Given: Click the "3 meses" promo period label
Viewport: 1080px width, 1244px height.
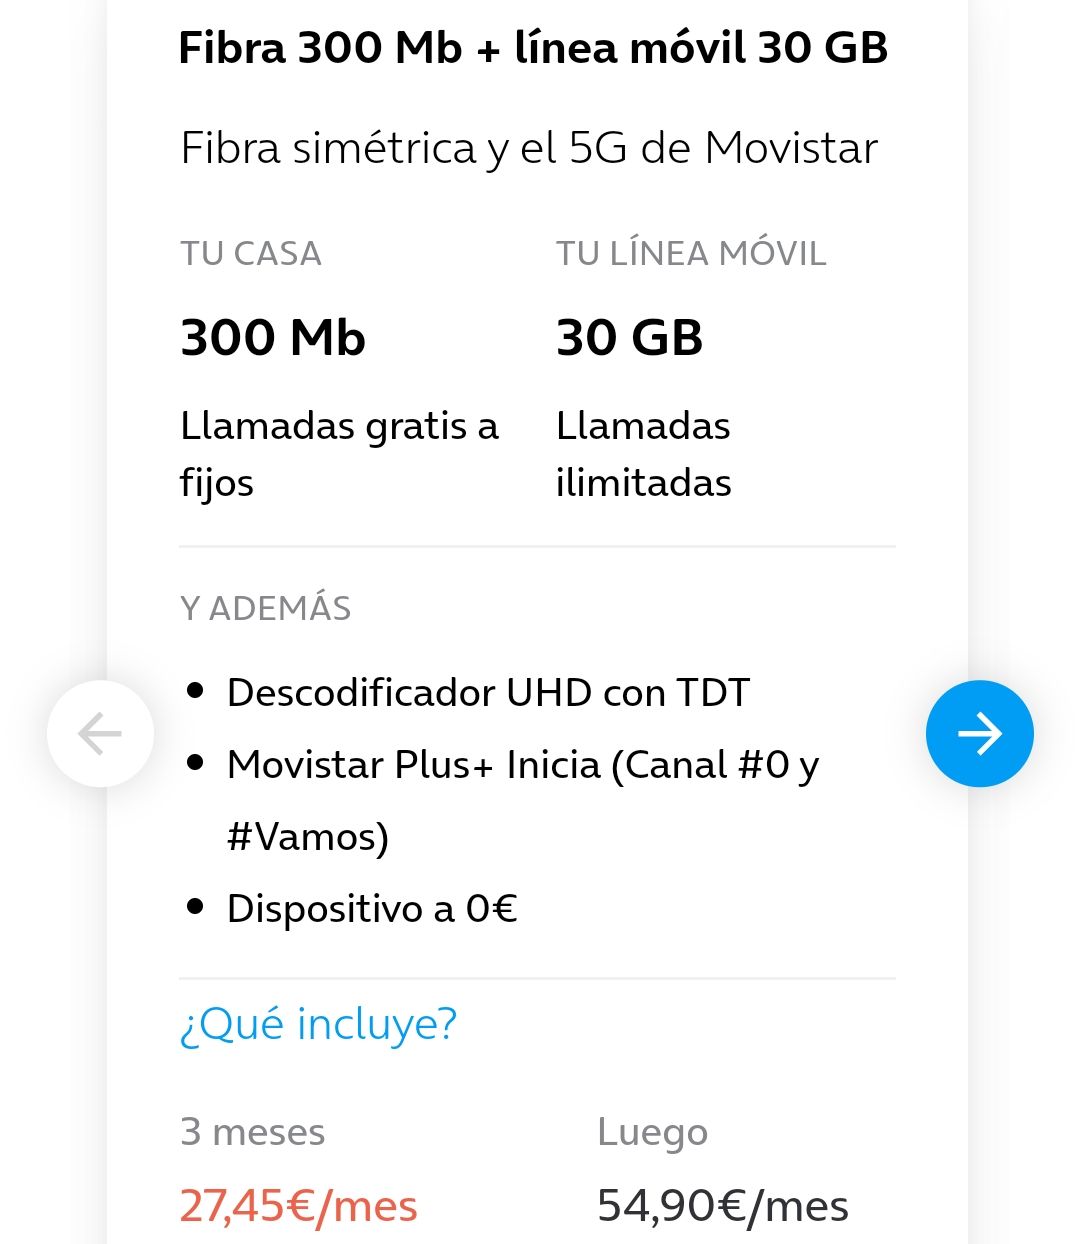Looking at the screenshot, I should 252,1132.
